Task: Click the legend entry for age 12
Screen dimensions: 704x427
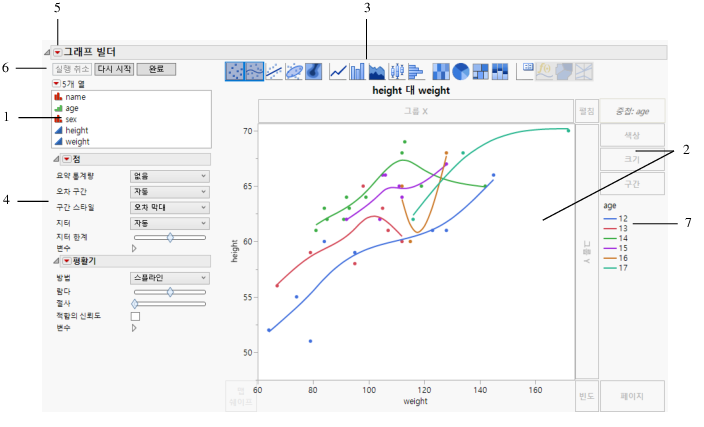Action: tap(616, 219)
